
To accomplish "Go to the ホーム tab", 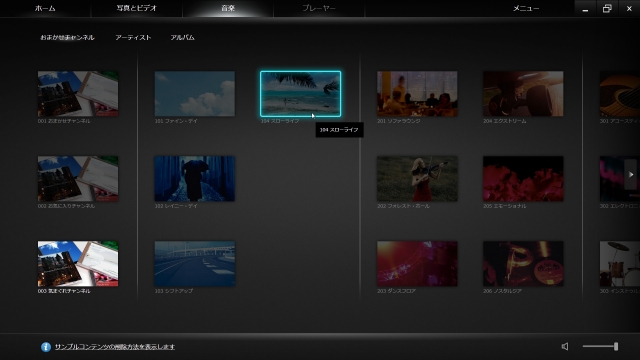I will (45, 8).
